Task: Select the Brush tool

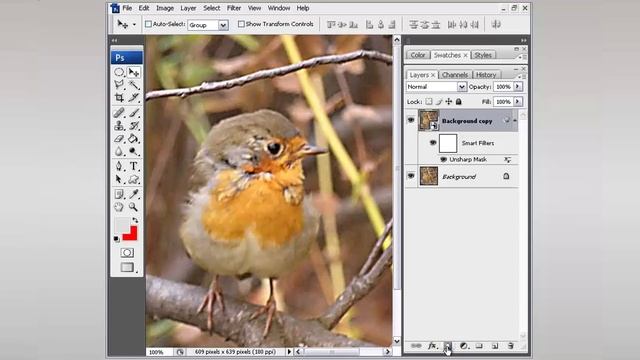Action: (x=133, y=113)
